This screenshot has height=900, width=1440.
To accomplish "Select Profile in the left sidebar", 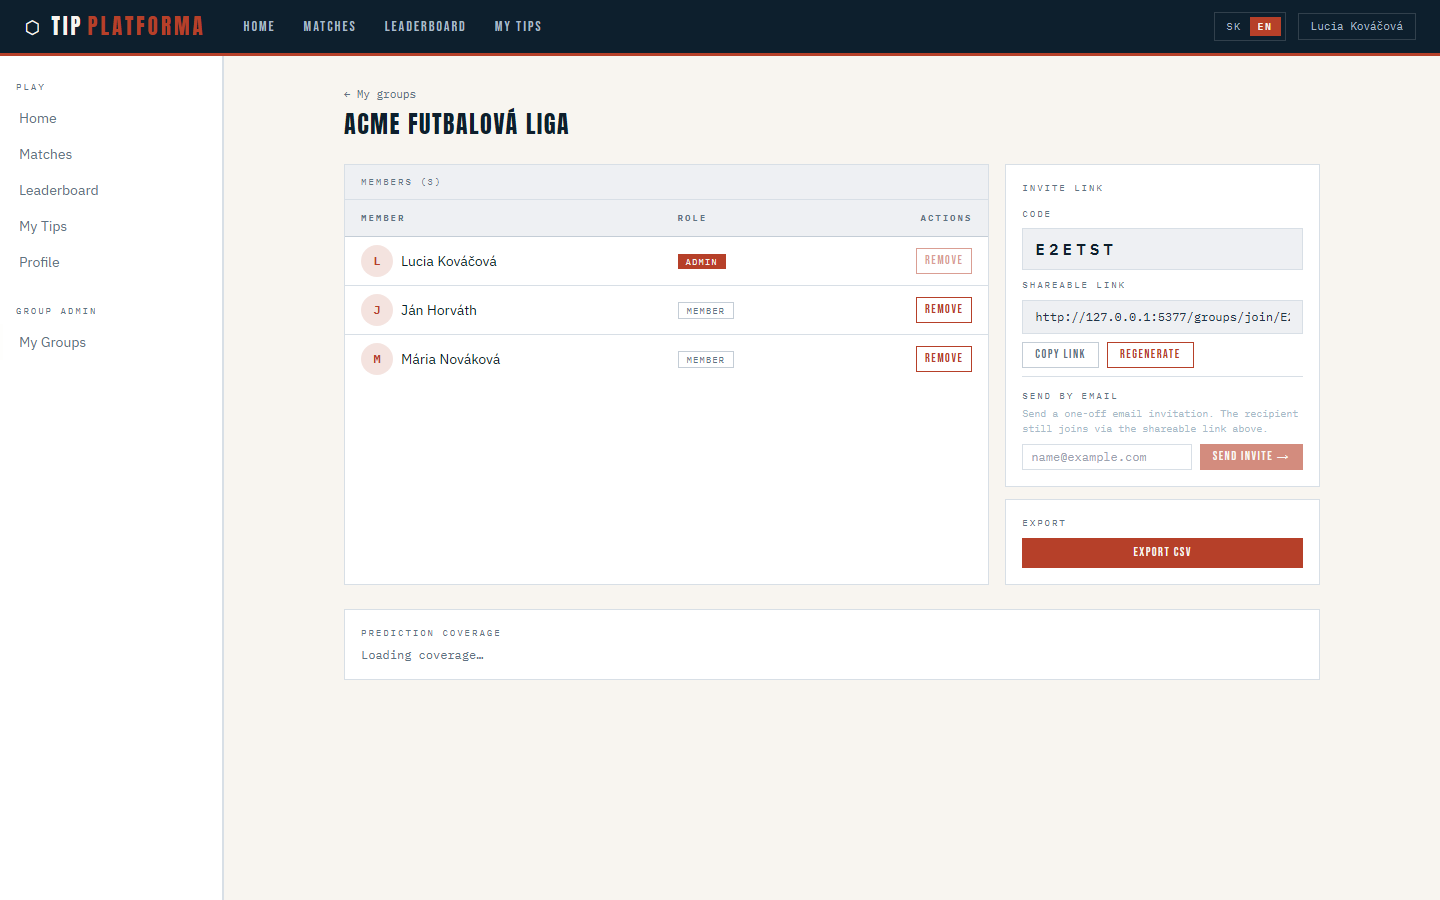I will (39, 262).
